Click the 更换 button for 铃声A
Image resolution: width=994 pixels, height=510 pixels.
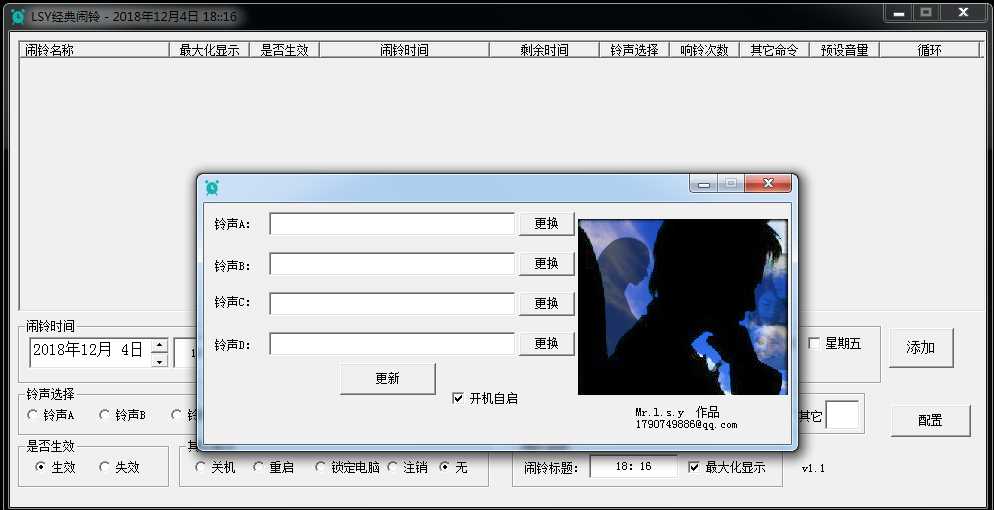point(546,224)
